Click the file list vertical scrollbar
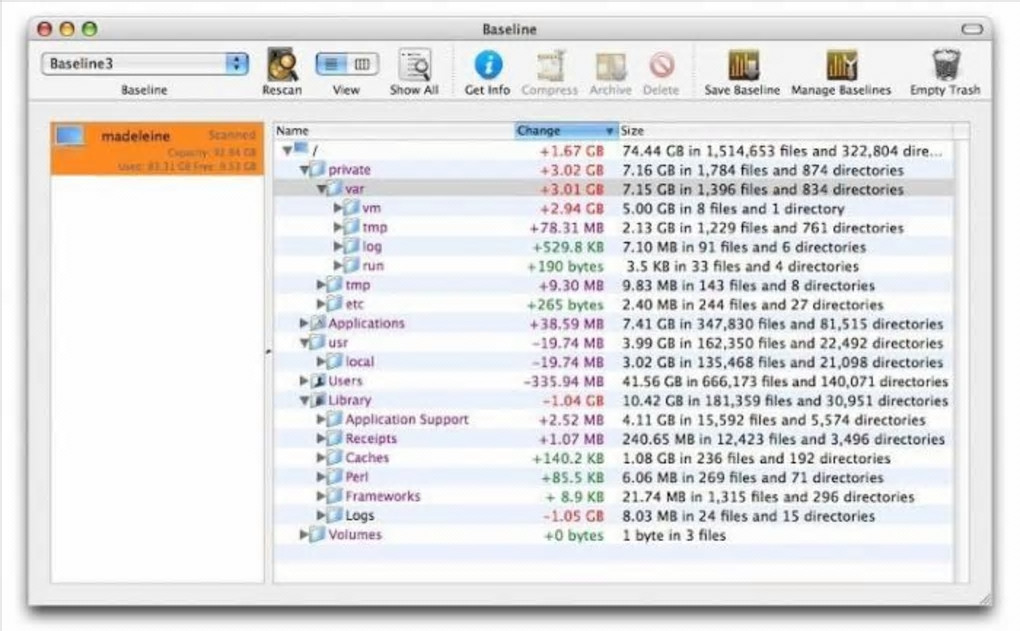This screenshot has width=1020, height=631. 961,360
